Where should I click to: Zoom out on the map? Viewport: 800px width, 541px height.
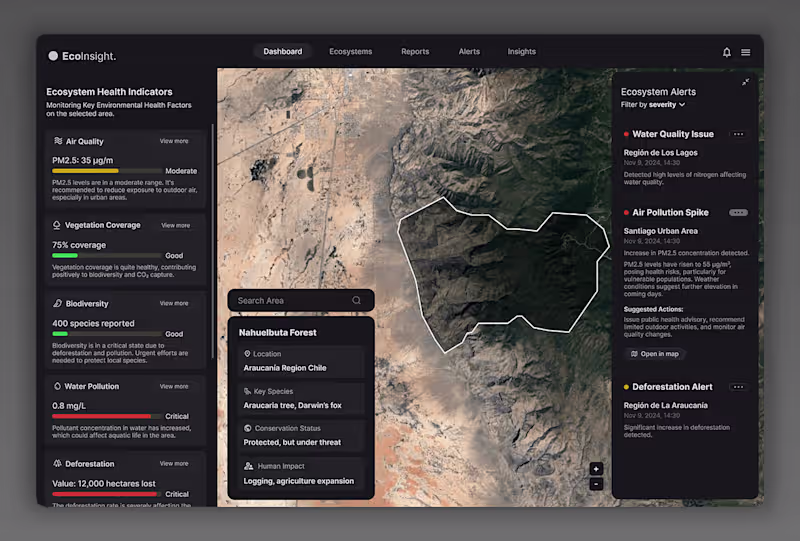[x=596, y=484]
